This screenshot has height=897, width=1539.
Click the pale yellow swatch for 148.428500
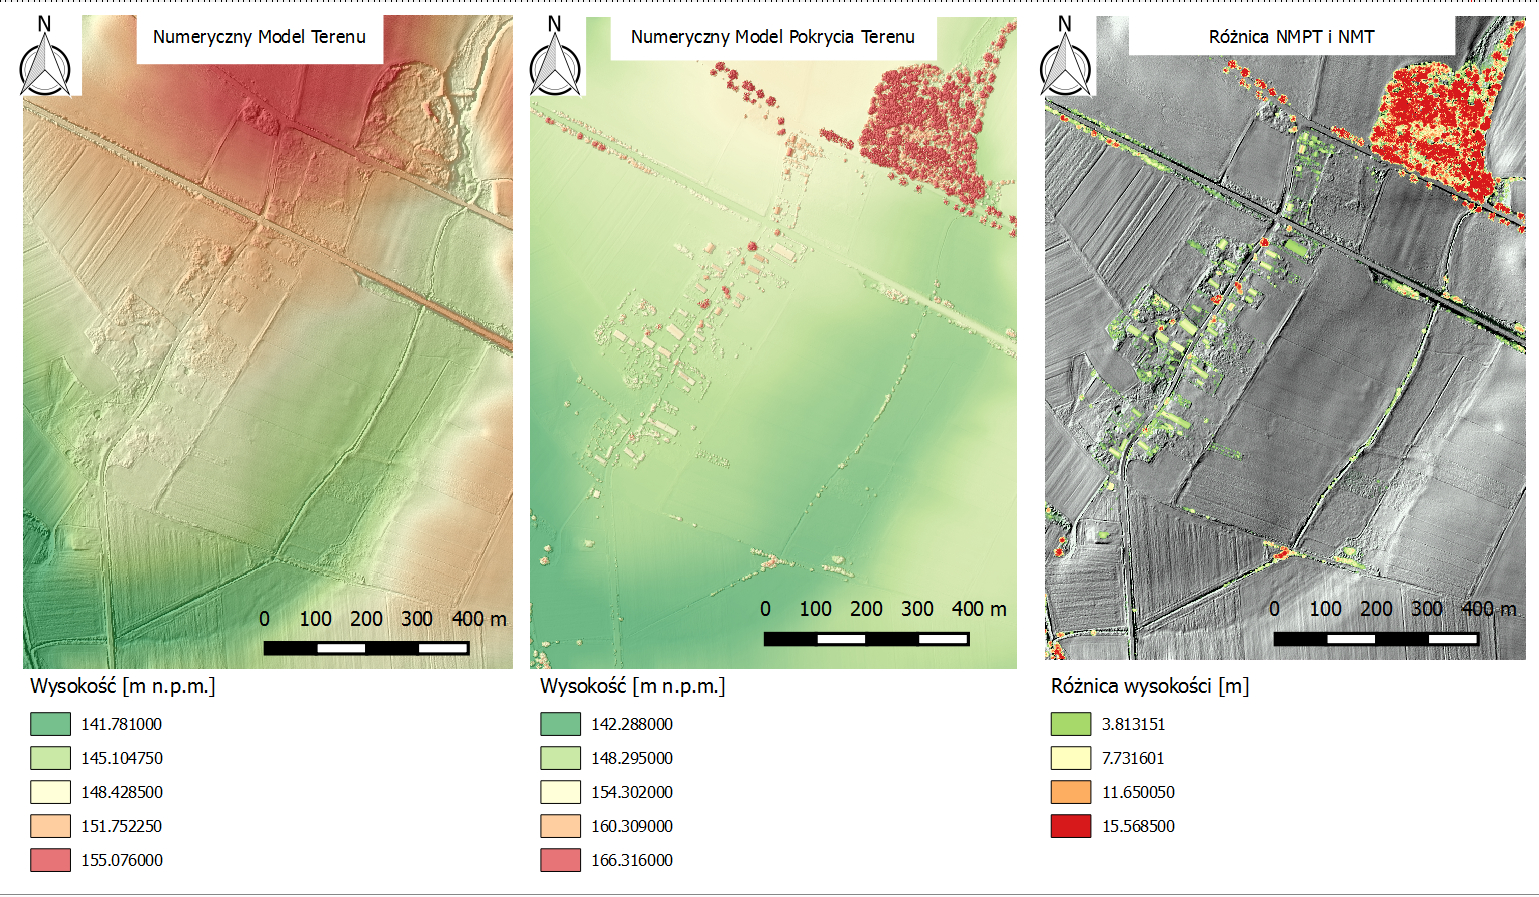[50, 792]
